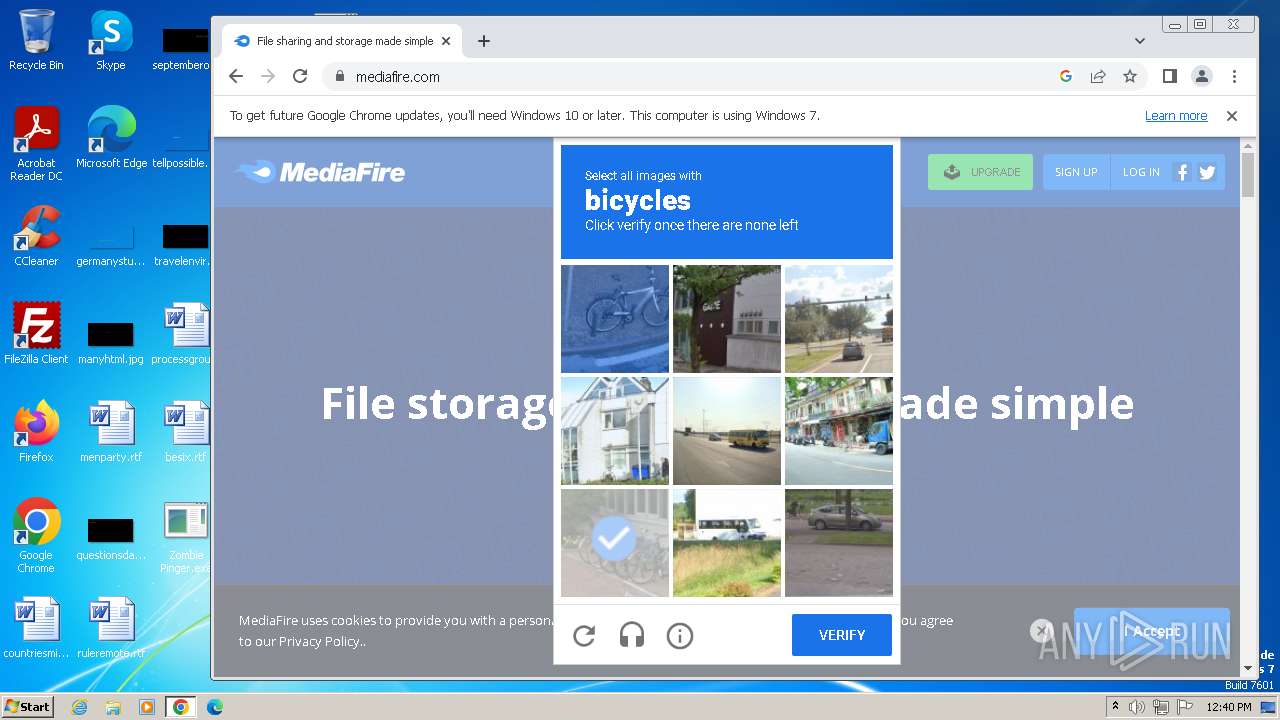Select the Zombie Pinger.exe desktop icon
The height and width of the screenshot is (720, 1280).
point(185,536)
